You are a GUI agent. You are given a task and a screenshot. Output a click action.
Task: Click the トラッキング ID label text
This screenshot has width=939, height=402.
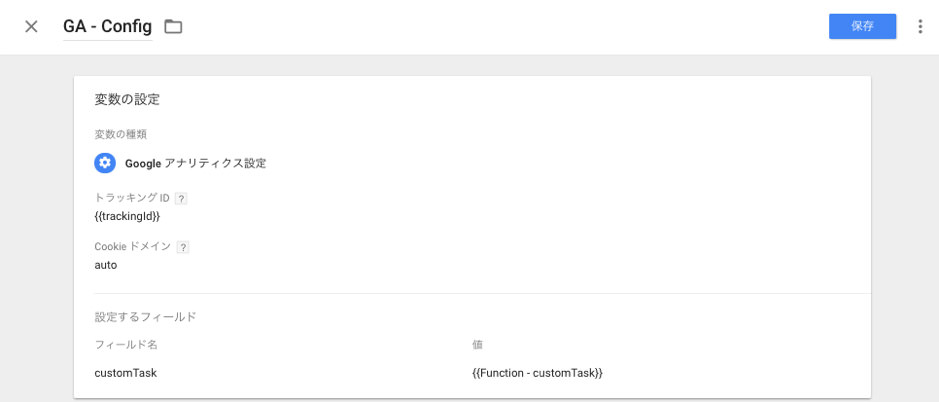point(132,198)
